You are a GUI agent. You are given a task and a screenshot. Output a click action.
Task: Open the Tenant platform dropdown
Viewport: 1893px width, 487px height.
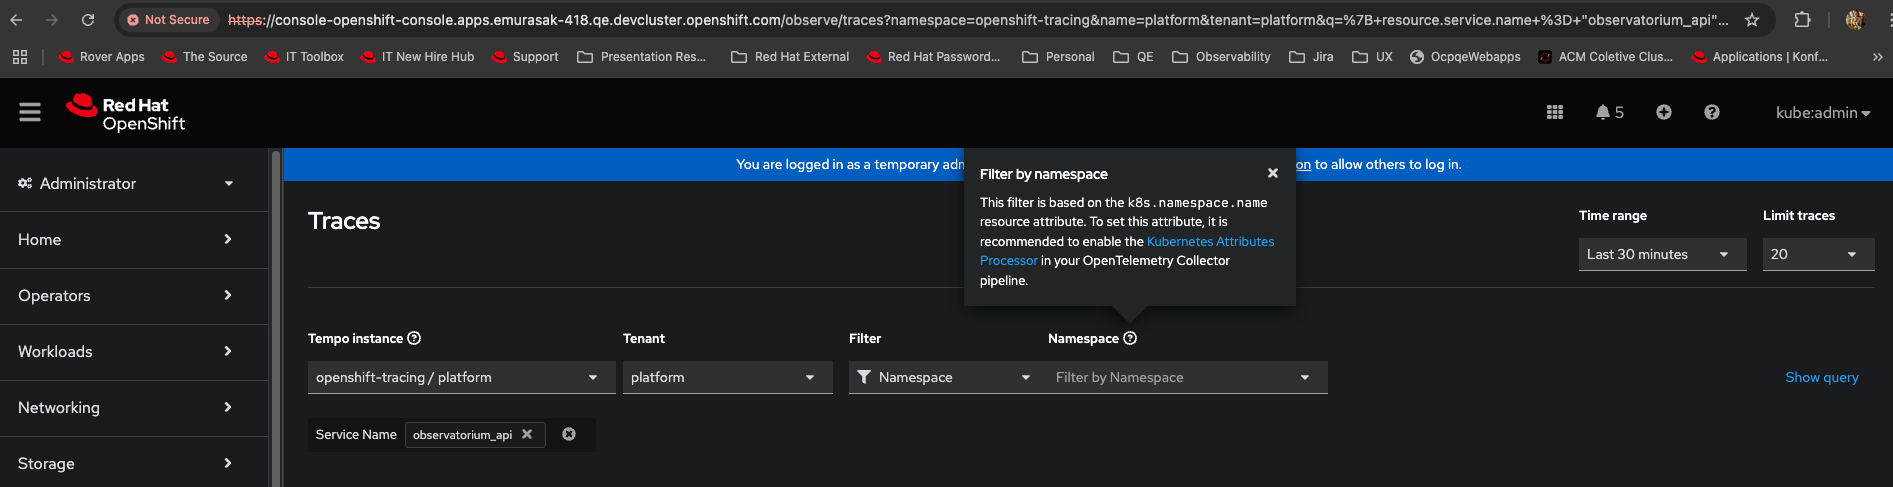727,377
